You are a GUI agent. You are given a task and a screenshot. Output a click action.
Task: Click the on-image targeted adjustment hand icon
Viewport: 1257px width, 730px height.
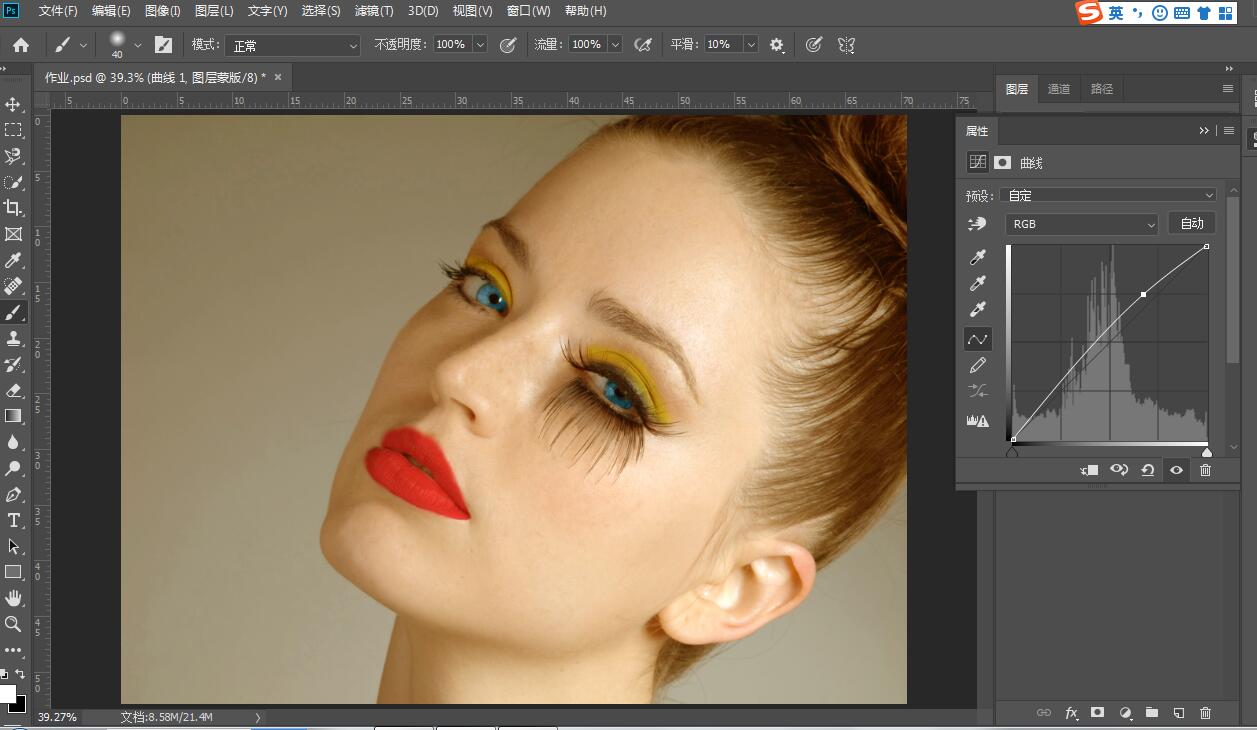pos(977,224)
